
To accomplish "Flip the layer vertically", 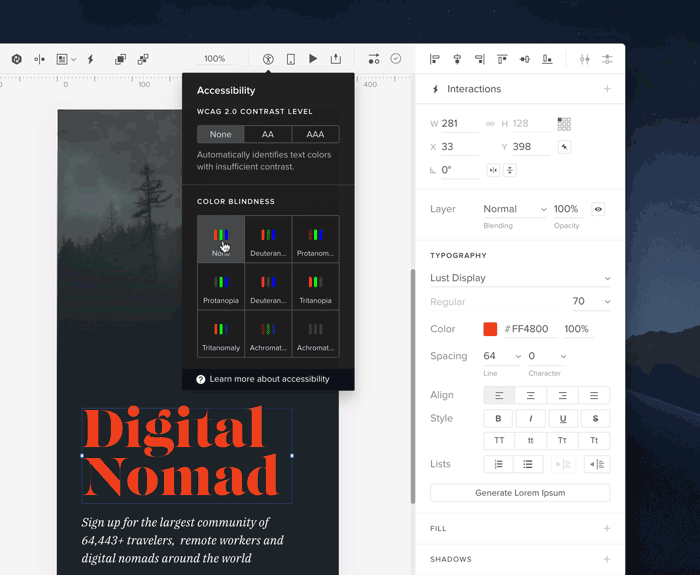I will (510, 170).
